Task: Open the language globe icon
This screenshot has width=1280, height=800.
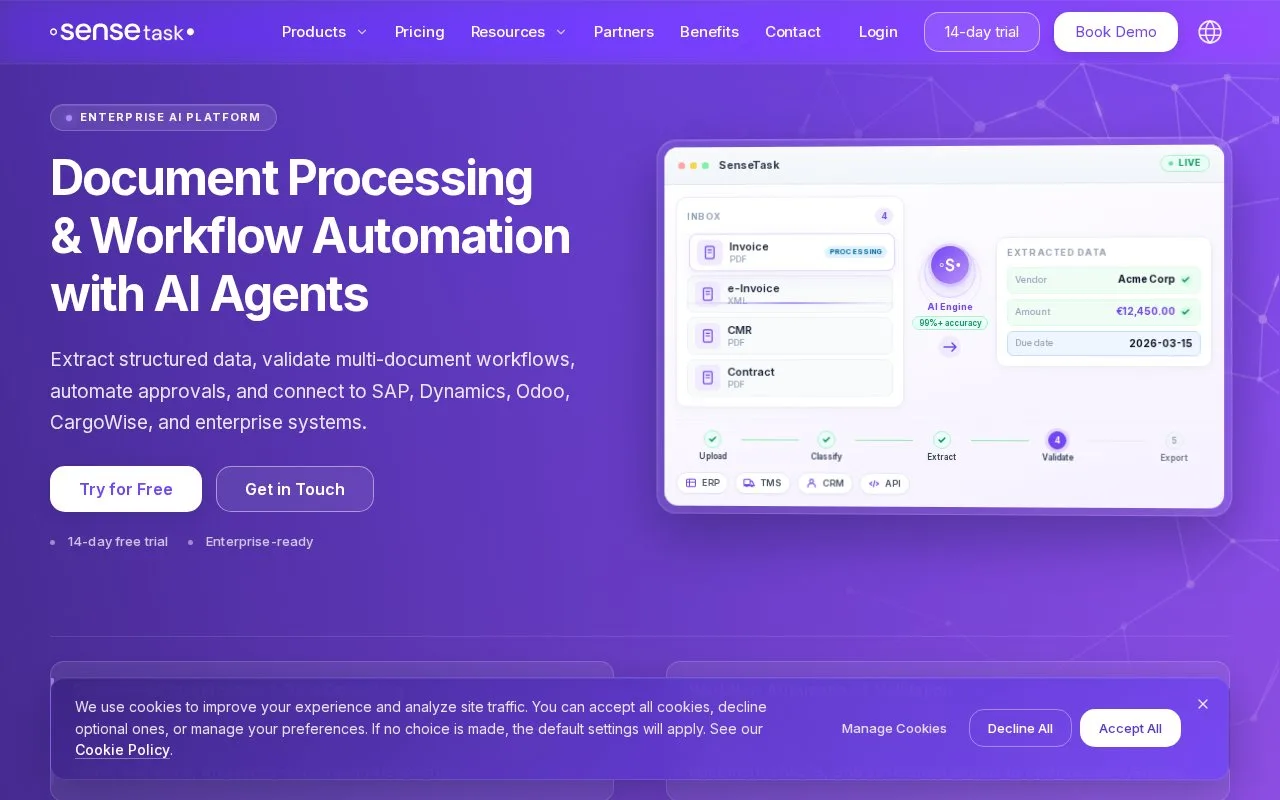Action: pos(1210,32)
